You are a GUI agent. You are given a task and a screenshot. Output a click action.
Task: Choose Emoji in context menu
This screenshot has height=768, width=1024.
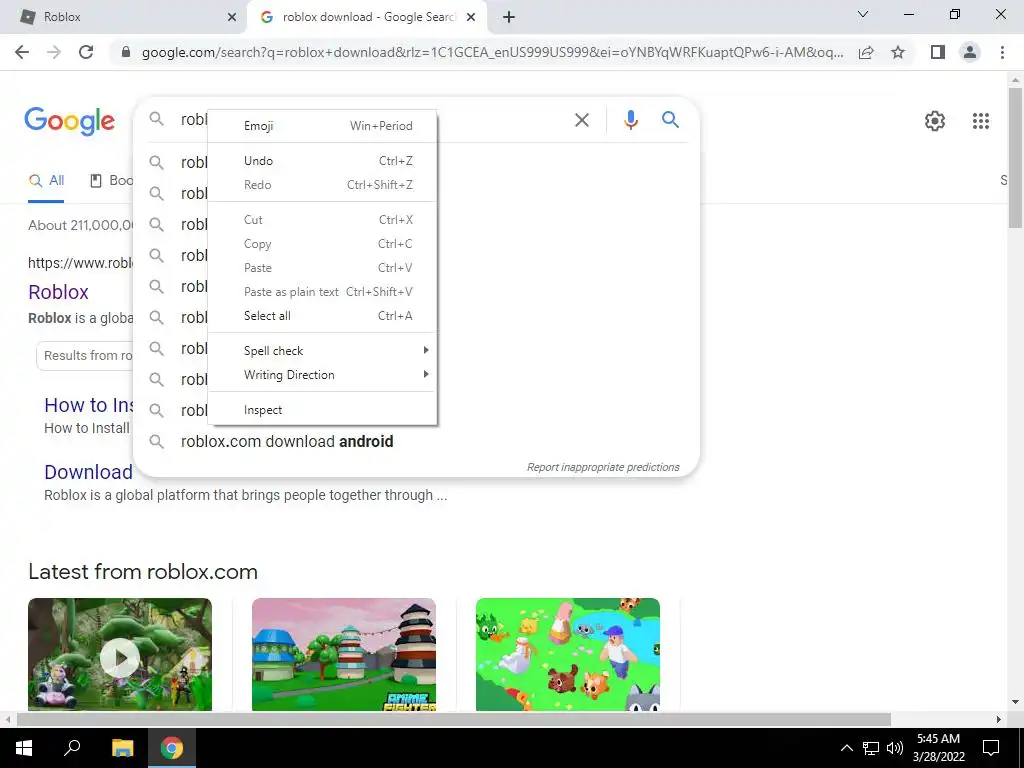(x=323, y=125)
